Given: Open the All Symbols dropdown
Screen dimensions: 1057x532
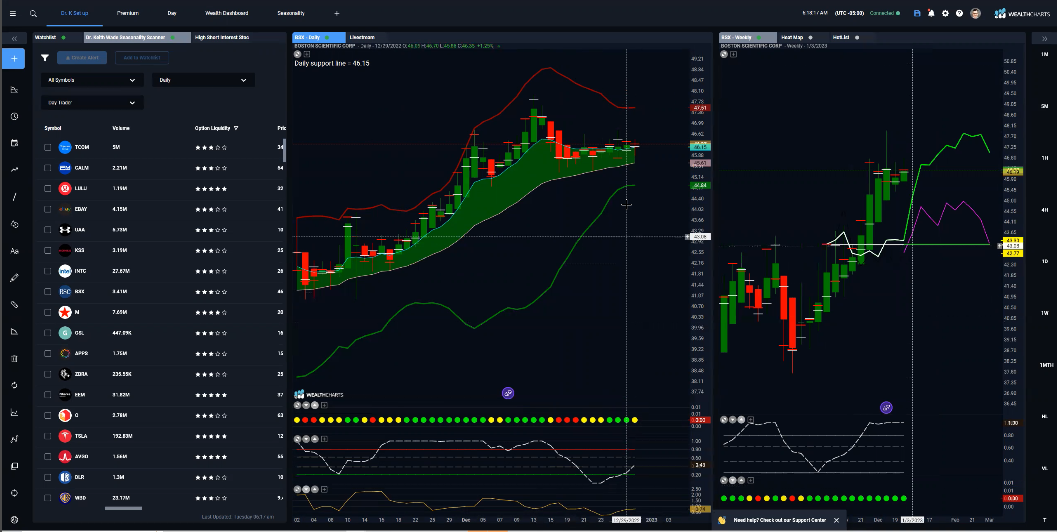Looking at the screenshot, I should click(92, 80).
